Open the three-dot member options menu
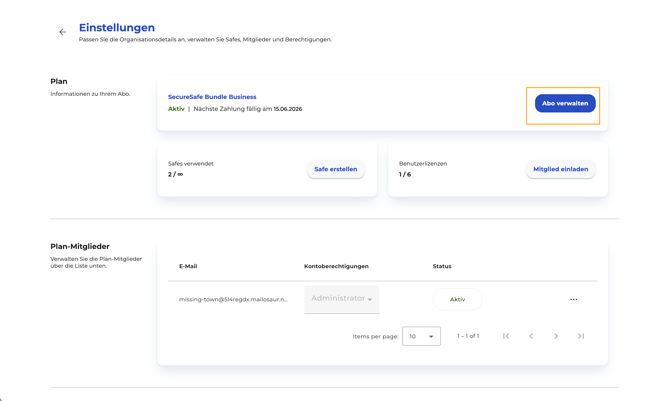This screenshot has width=670, height=401. tap(573, 300)
